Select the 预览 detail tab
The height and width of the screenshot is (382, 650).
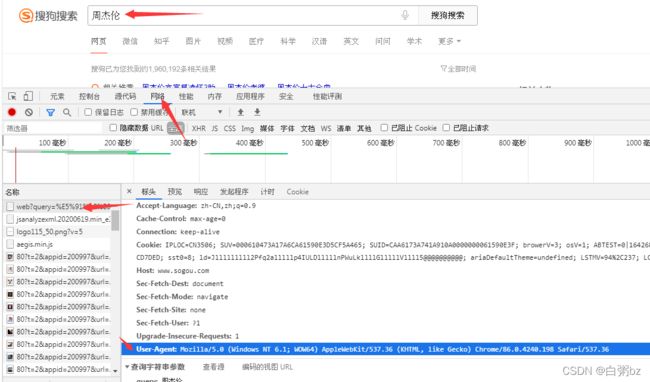(x=175, y=191)
